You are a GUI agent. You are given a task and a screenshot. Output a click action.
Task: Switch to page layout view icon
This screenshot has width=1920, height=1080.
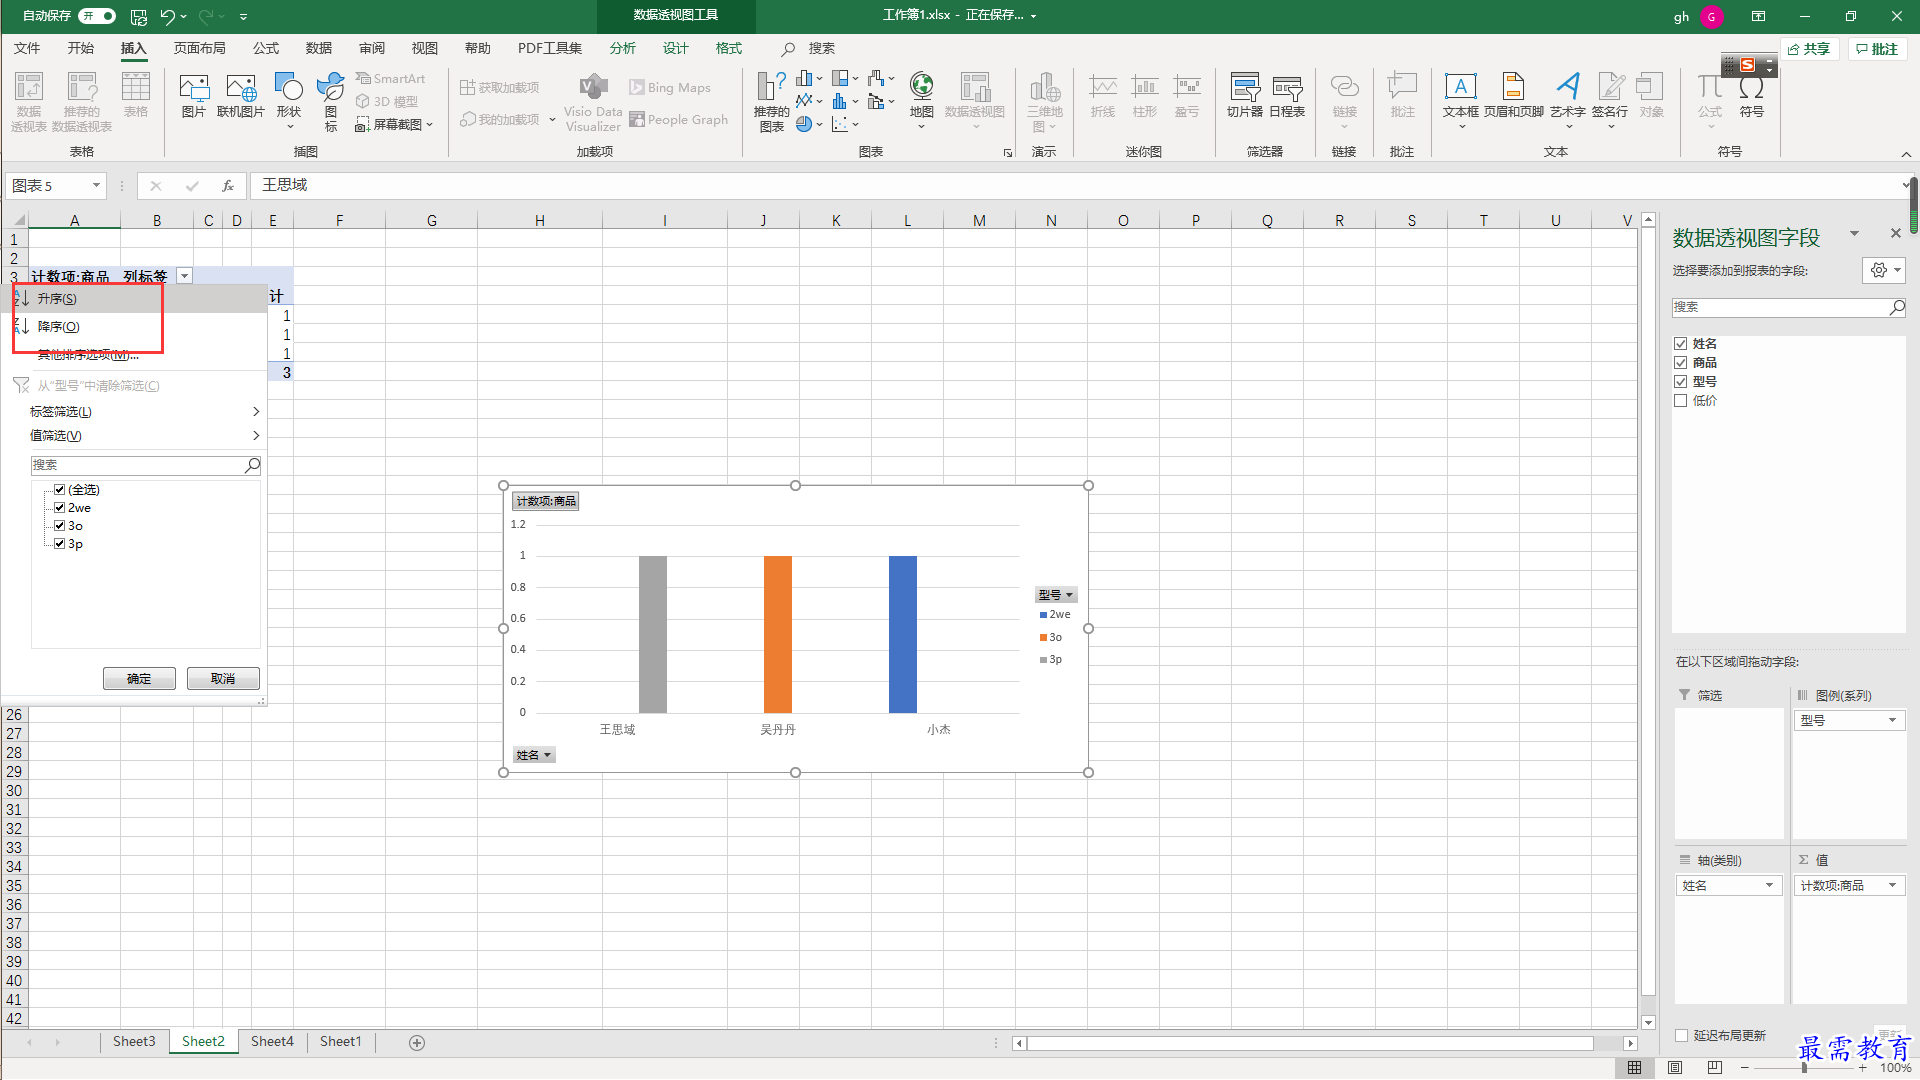[x=1675, y=1068]
